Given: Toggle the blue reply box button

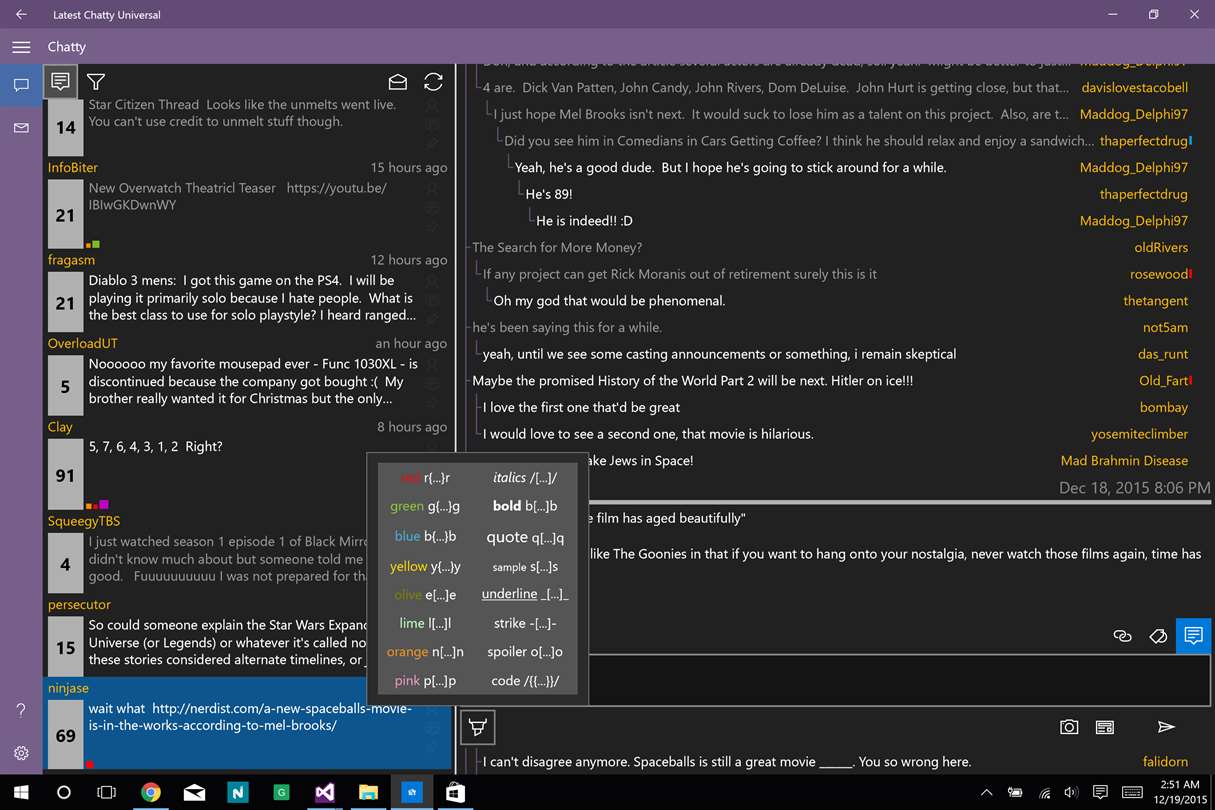Looking at the screenshot, I should 1193,636.
